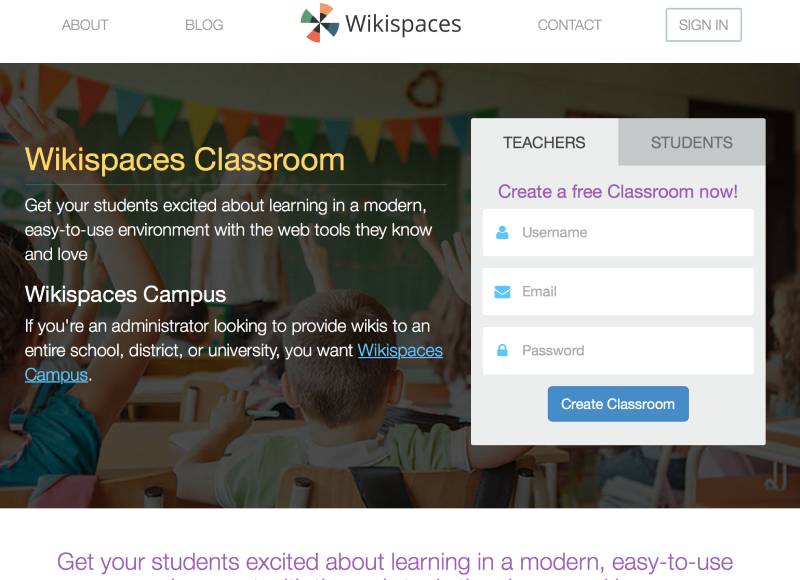
Task: Switch to the STUDENTS tab
Action: 691,142
